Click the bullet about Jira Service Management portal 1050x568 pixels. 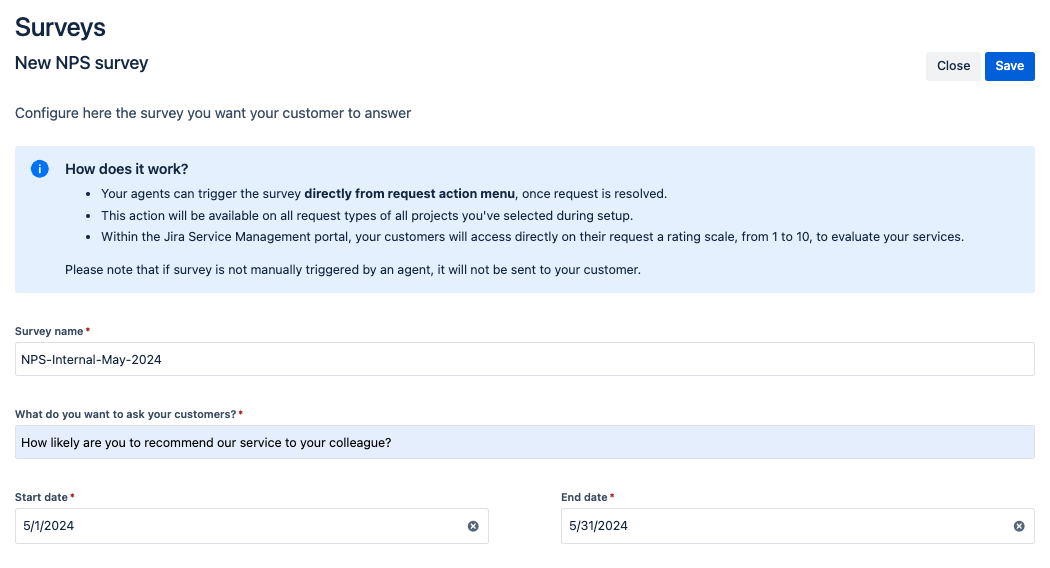530,237
